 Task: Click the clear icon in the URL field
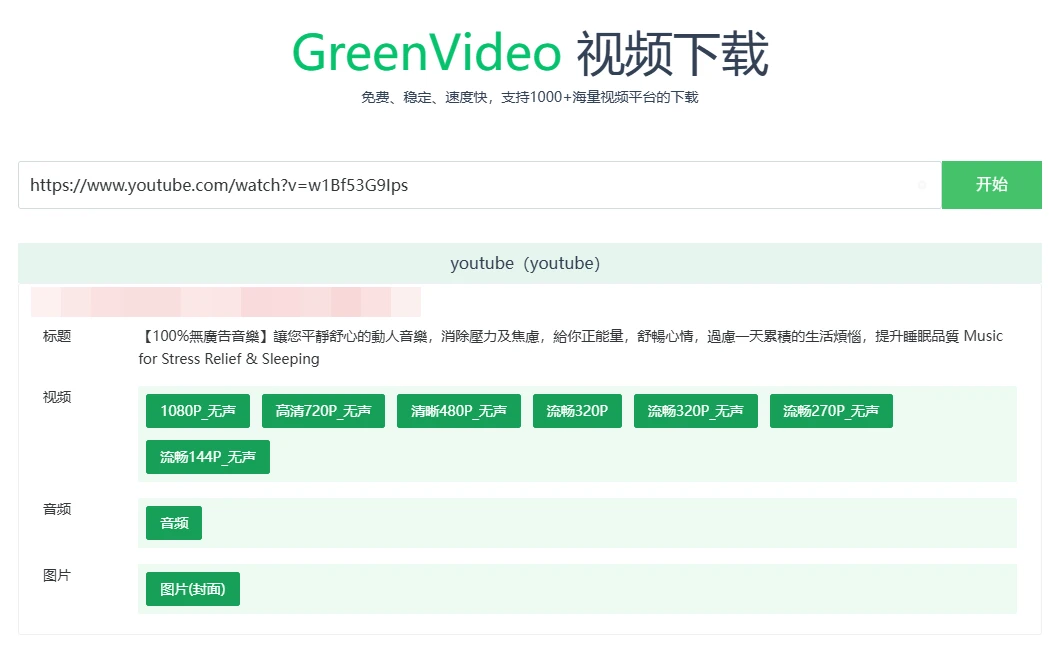(x=921, y=185)
